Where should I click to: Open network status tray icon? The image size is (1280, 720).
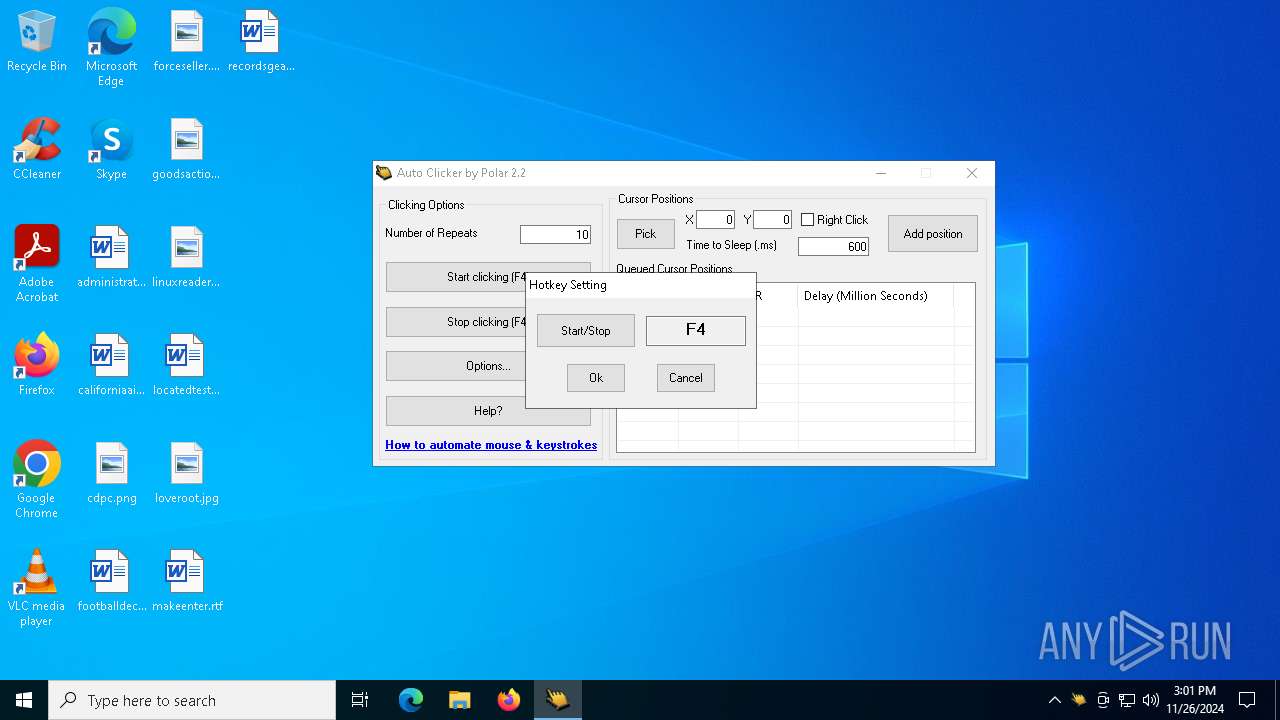pyautogui.click(x=1127, y=700)
